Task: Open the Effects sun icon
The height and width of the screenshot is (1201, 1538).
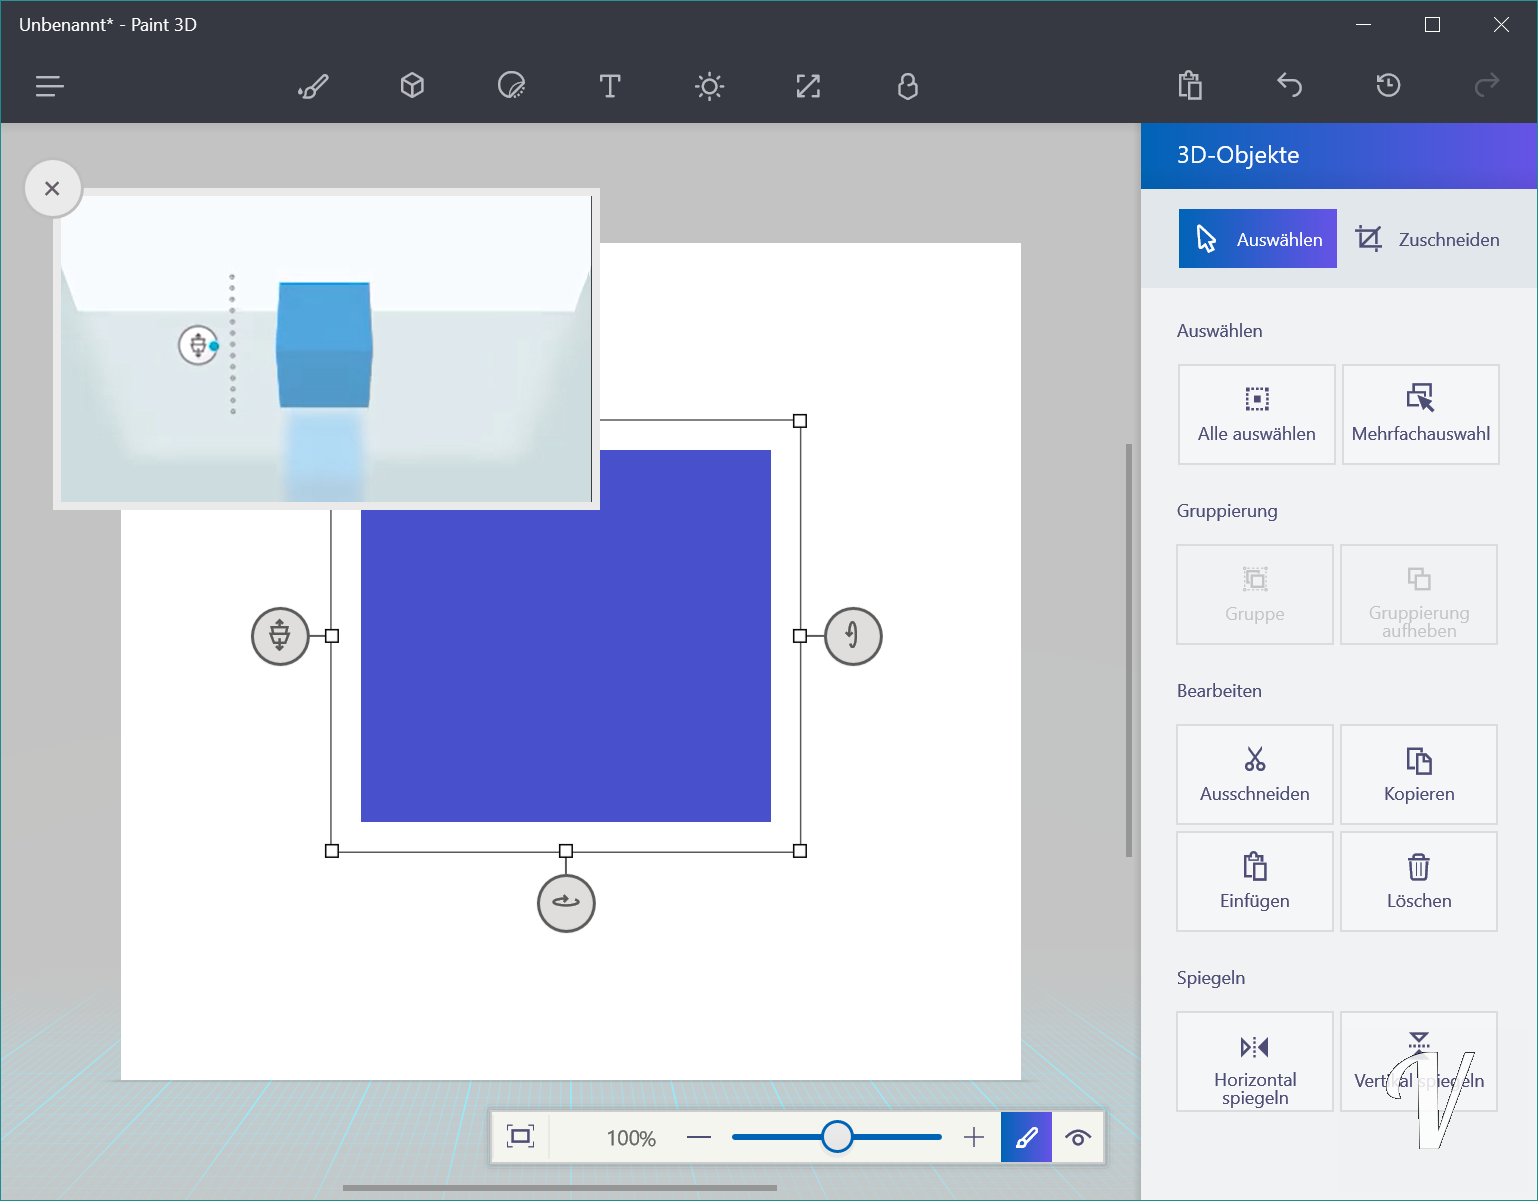Action: point(709,87)
